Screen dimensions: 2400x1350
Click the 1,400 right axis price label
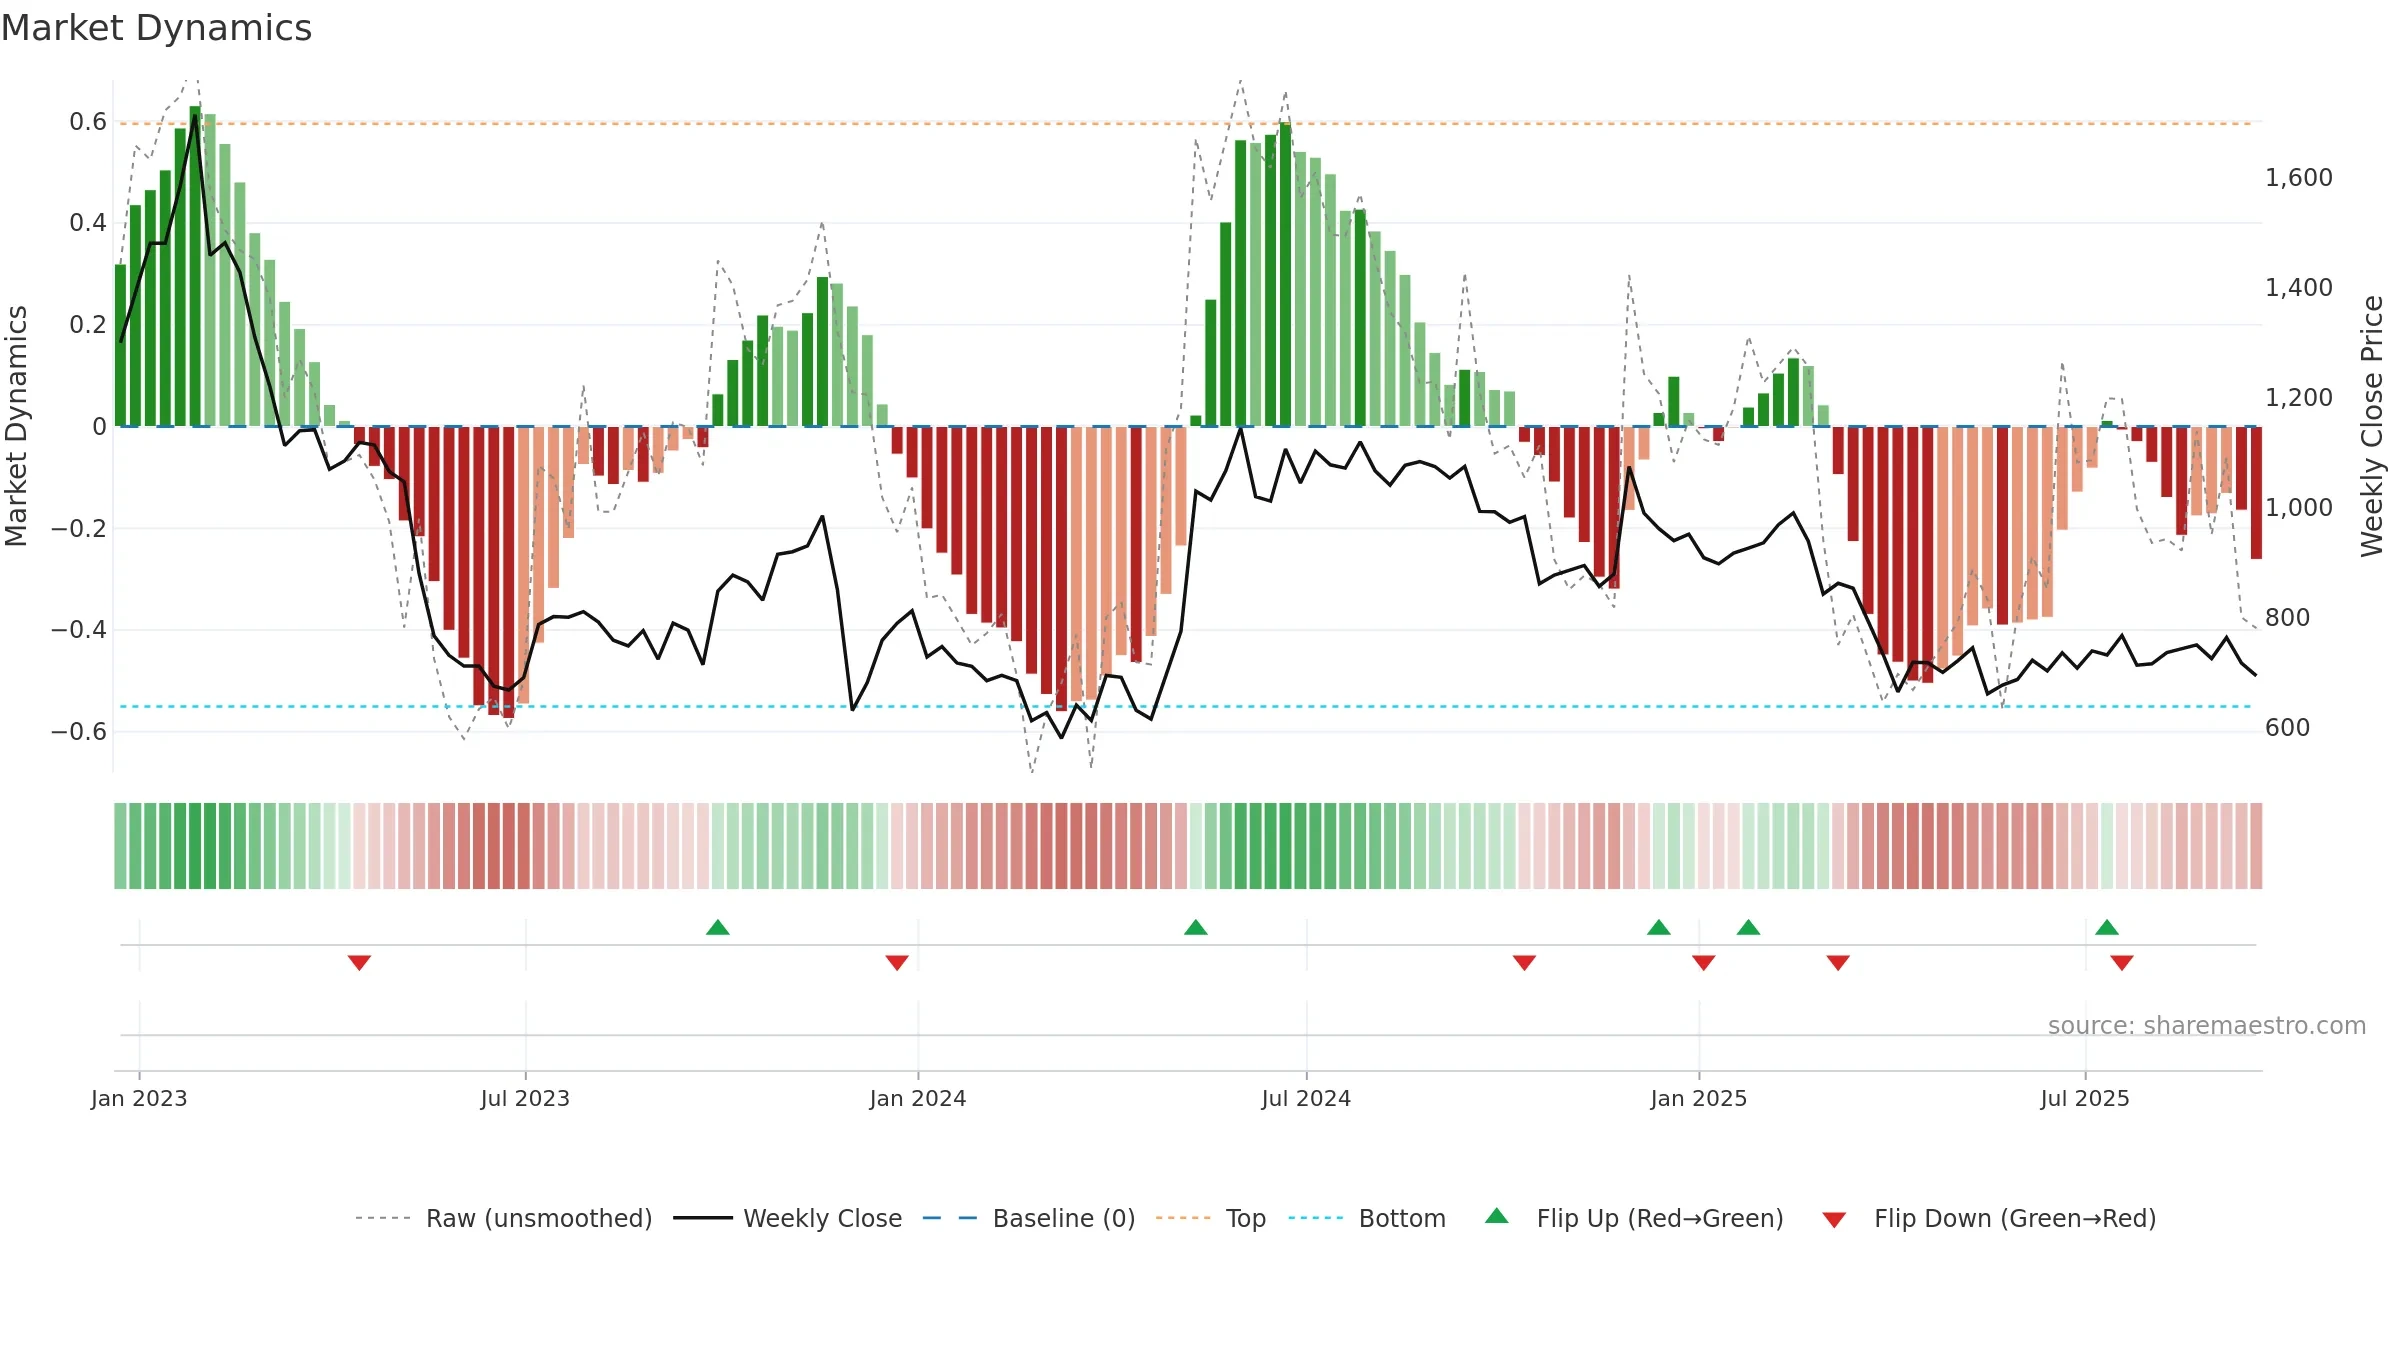pos(2299,288)
